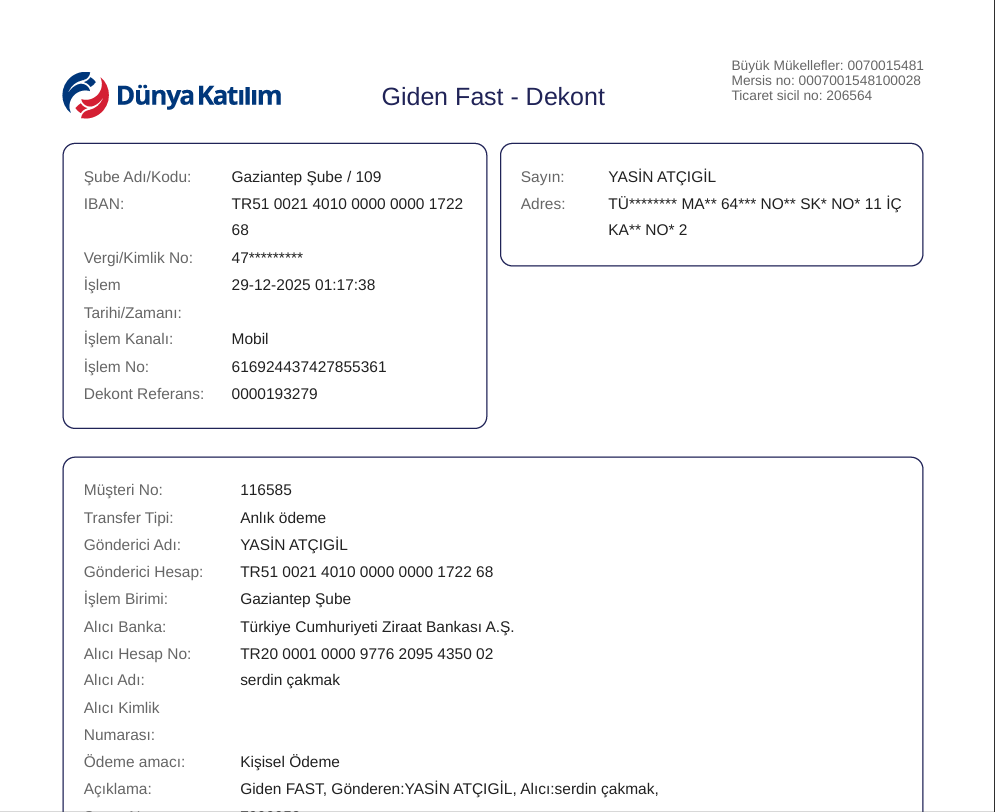The image size is (995, 812).
Task: Click recipient name 'serdin çakmak'
Action: 289,680
